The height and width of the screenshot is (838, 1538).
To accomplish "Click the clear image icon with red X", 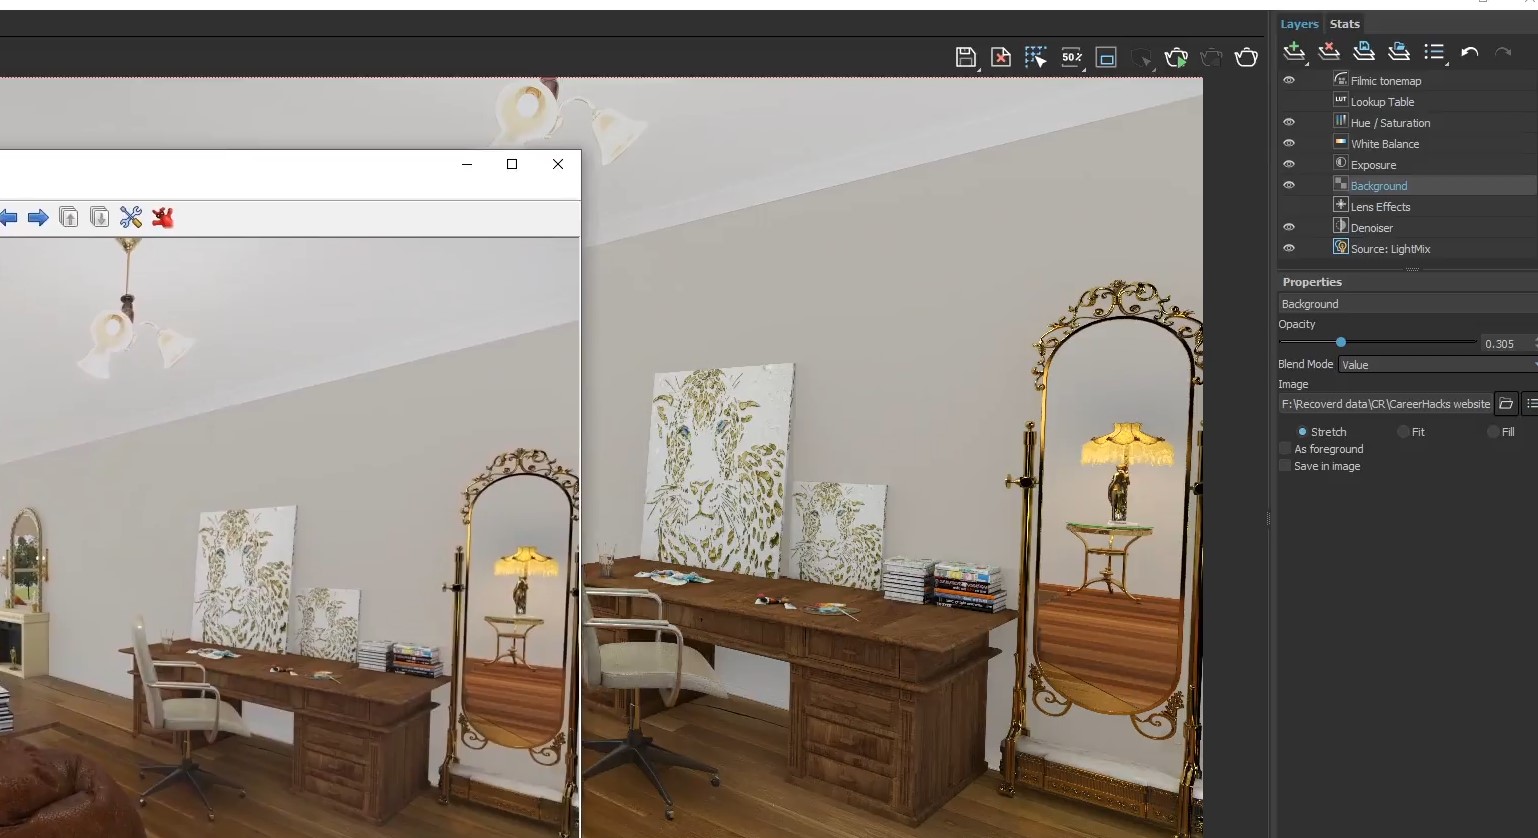I will [1000, 58].
